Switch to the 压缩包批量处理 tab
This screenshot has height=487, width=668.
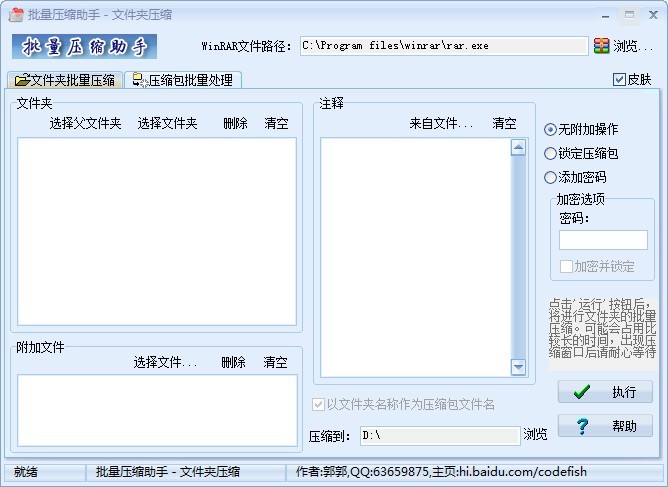pyautogui.click(x=183, y=80)
